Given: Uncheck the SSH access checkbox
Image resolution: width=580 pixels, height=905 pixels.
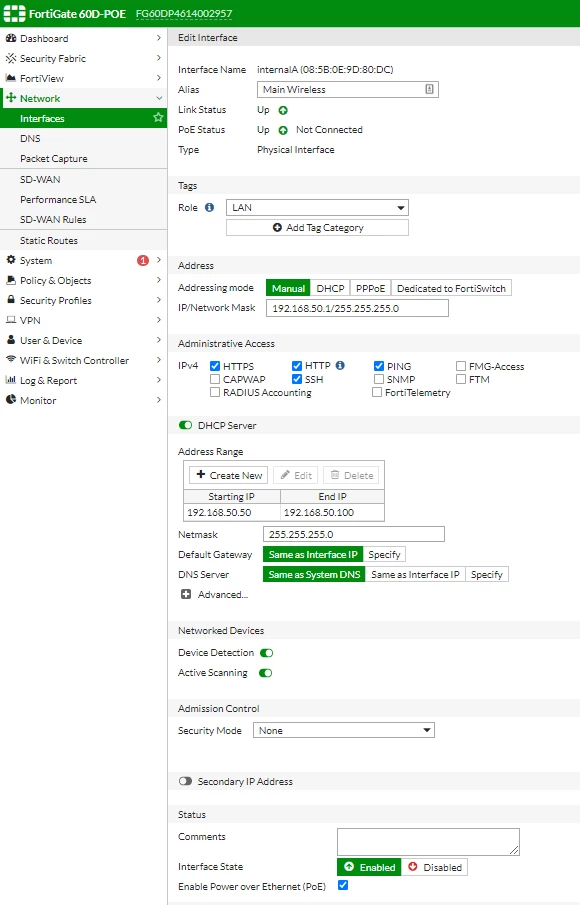Looking at the screenshot, I should (x=297, y=379).
